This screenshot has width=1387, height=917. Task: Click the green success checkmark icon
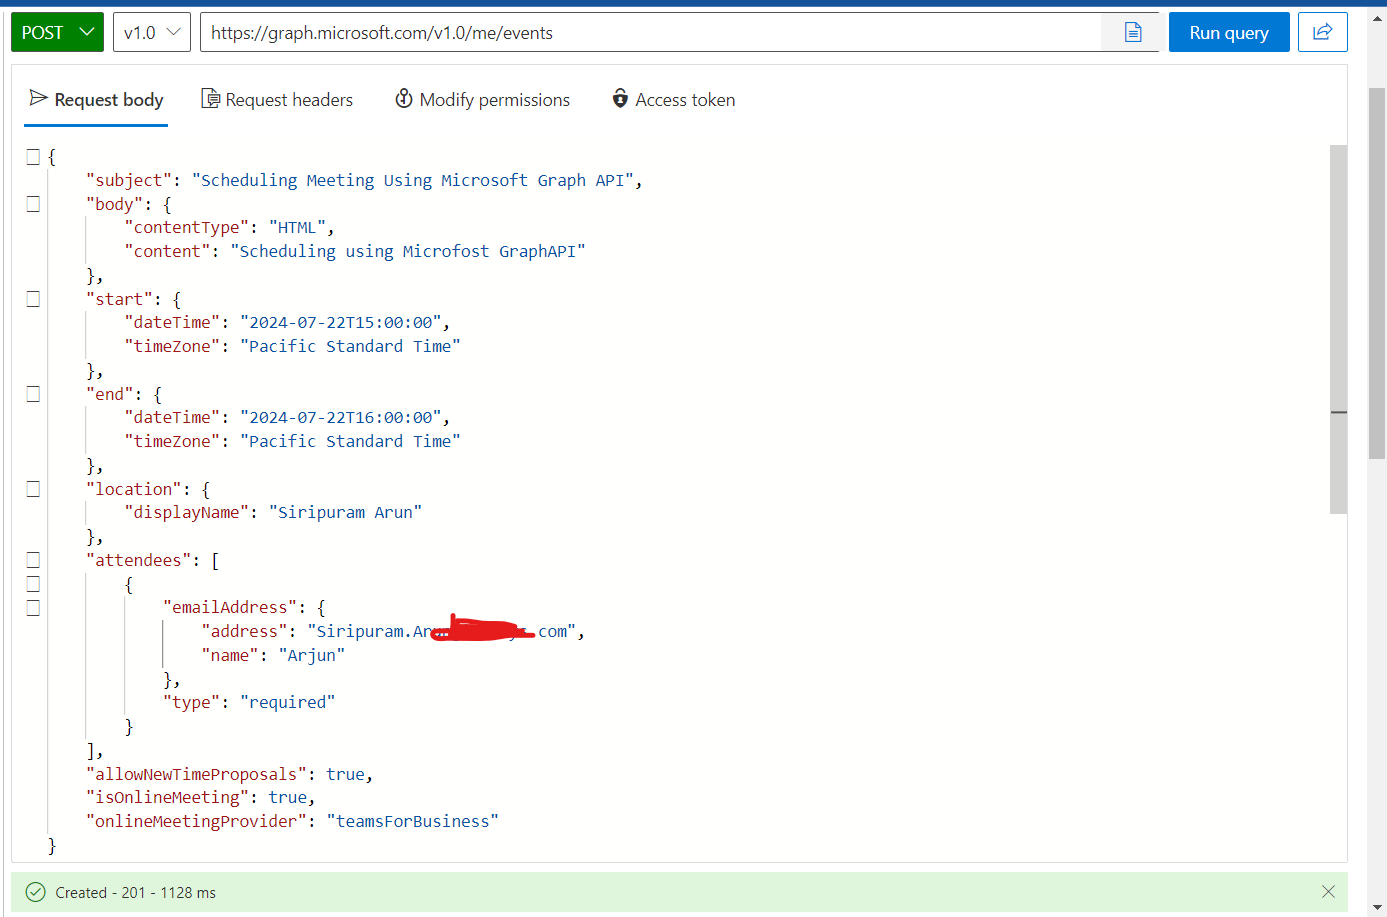[35, 892]
